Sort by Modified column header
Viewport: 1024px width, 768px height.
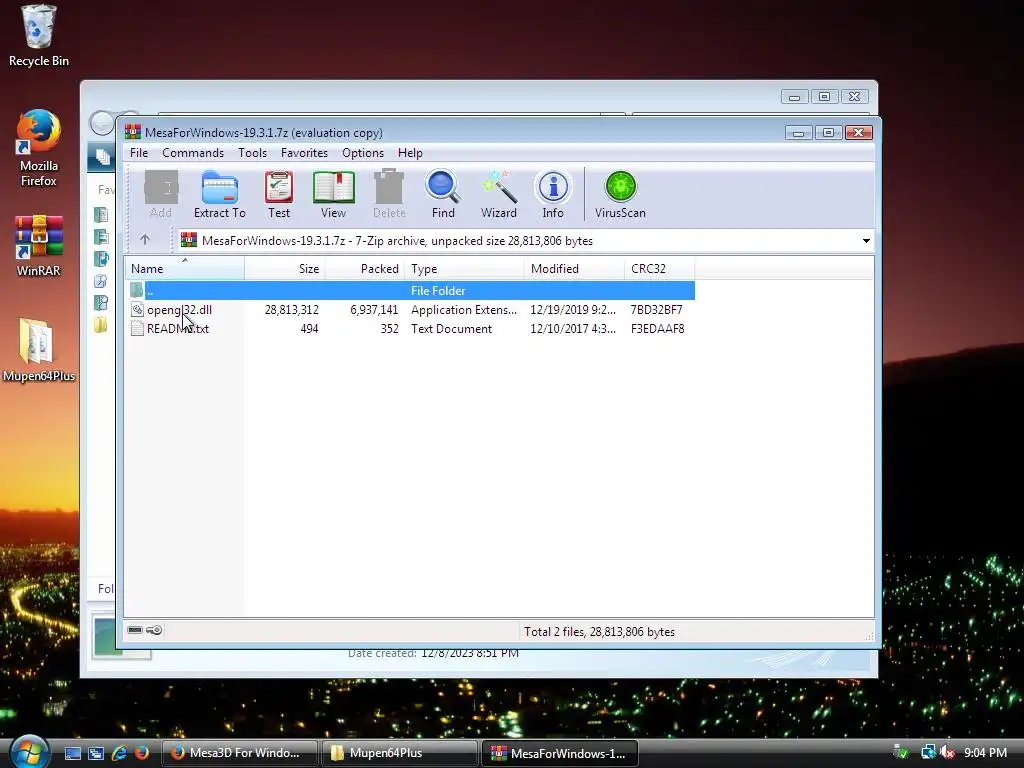point(574,268)
